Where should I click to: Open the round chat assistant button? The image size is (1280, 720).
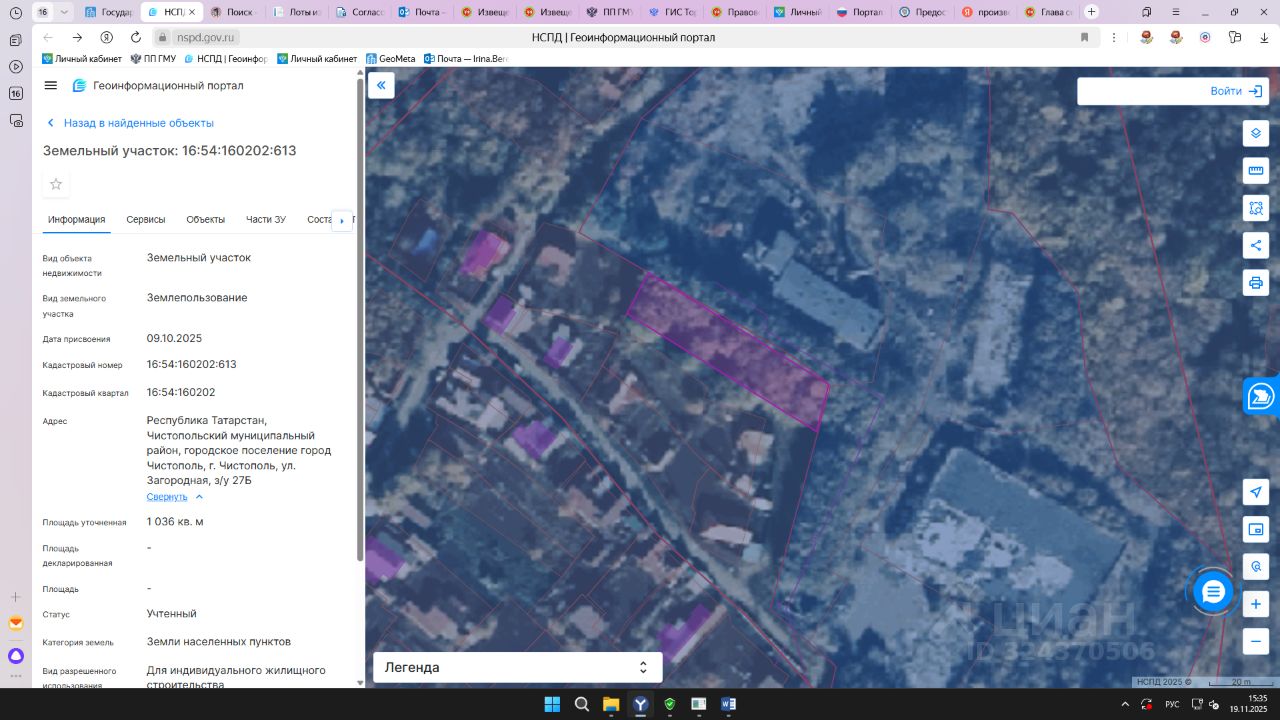pos(1213,593)
